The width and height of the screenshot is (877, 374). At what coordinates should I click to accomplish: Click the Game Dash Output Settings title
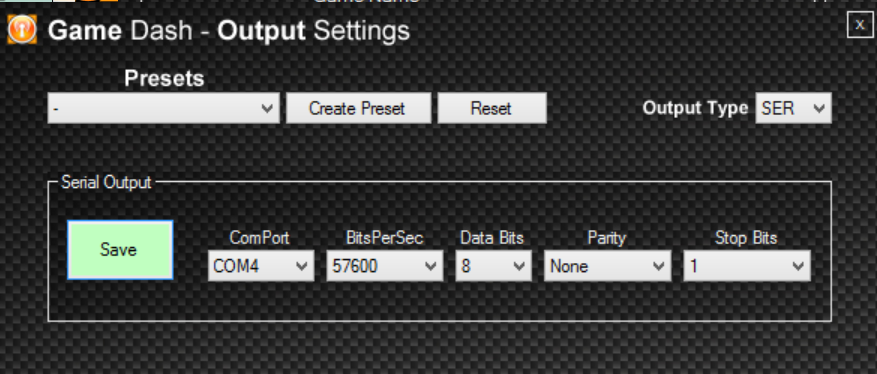click(x=229, y=31)
